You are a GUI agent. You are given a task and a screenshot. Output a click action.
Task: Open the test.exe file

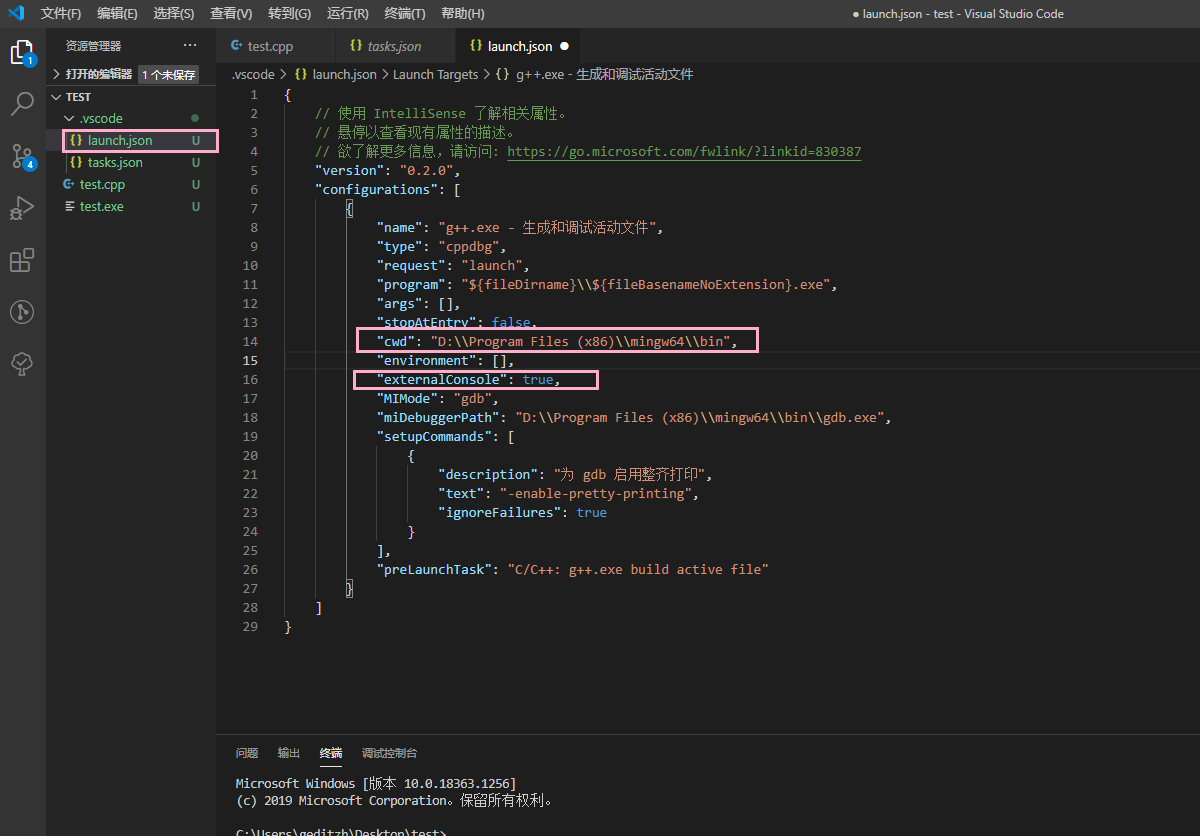102,206
